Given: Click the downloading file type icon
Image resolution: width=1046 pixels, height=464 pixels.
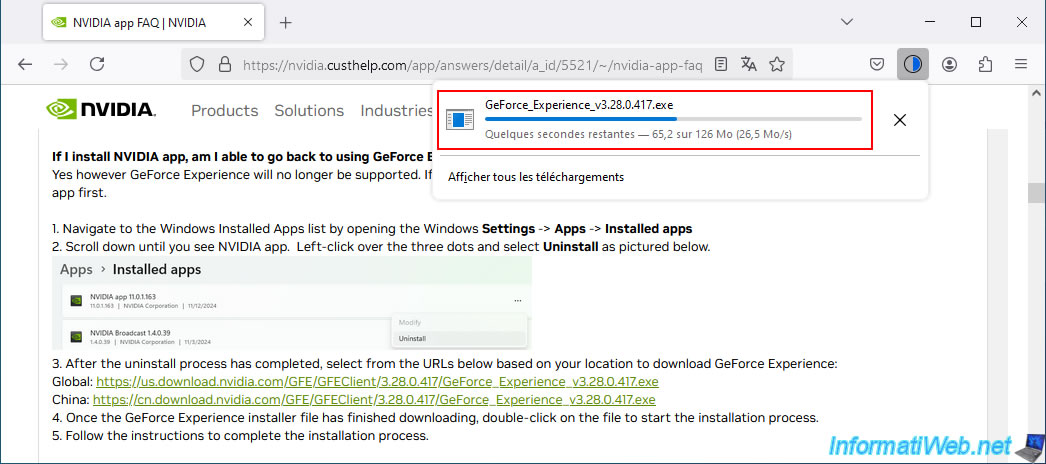Looking at the screenshot, I should [460, 120].
